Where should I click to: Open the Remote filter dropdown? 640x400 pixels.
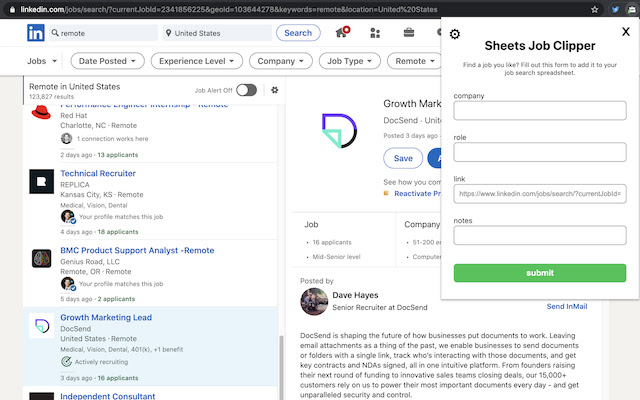414,61
